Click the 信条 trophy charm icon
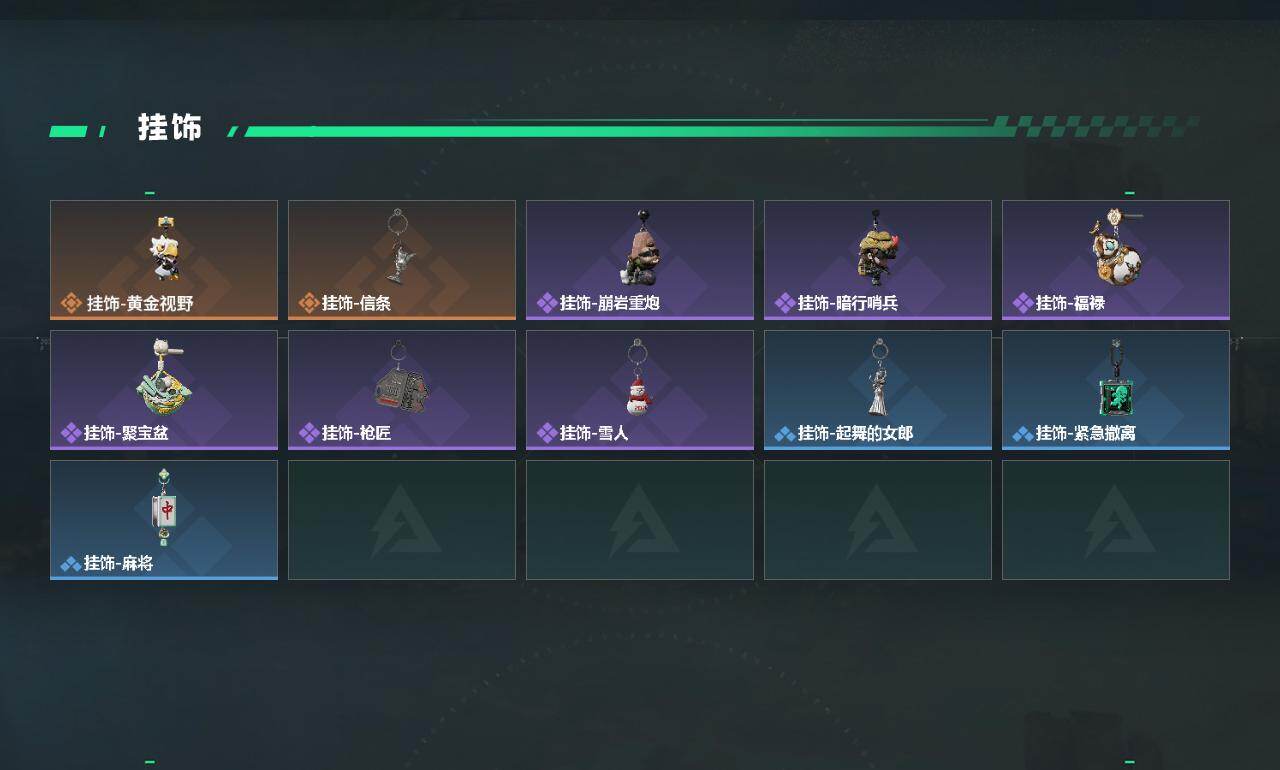The width and height of the screenshot is (1280, 770). (x=400, y=246)
